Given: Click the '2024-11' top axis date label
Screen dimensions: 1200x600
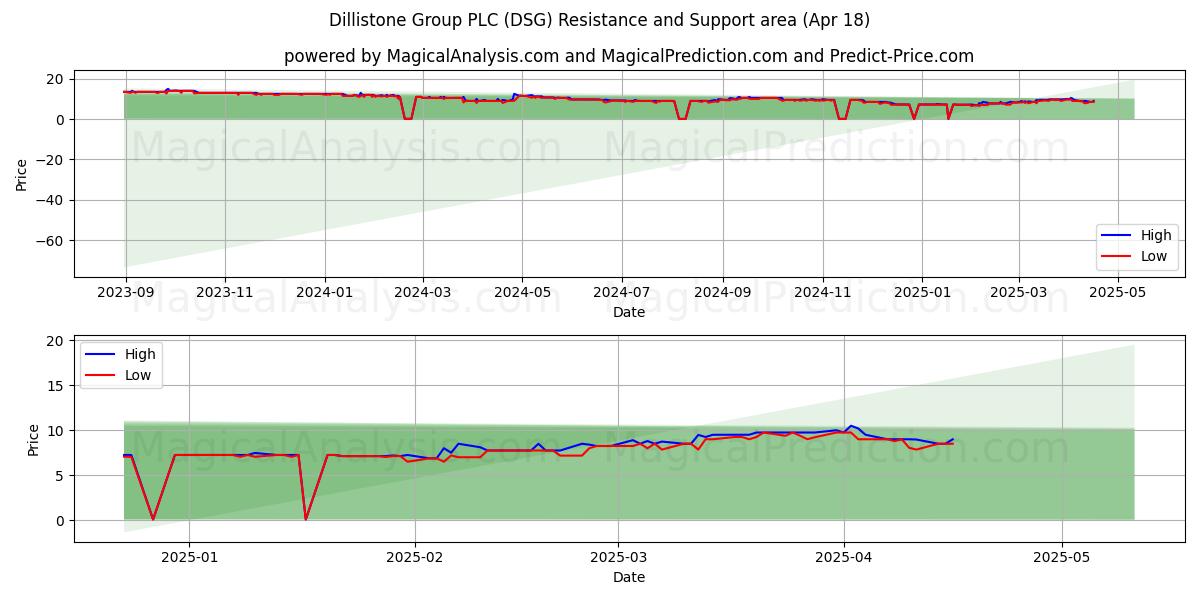Looking at the screenshot, I should 823,294.
